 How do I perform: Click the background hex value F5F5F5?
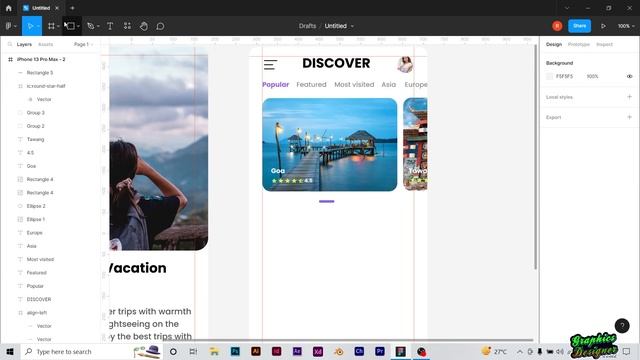pos(564,76)
